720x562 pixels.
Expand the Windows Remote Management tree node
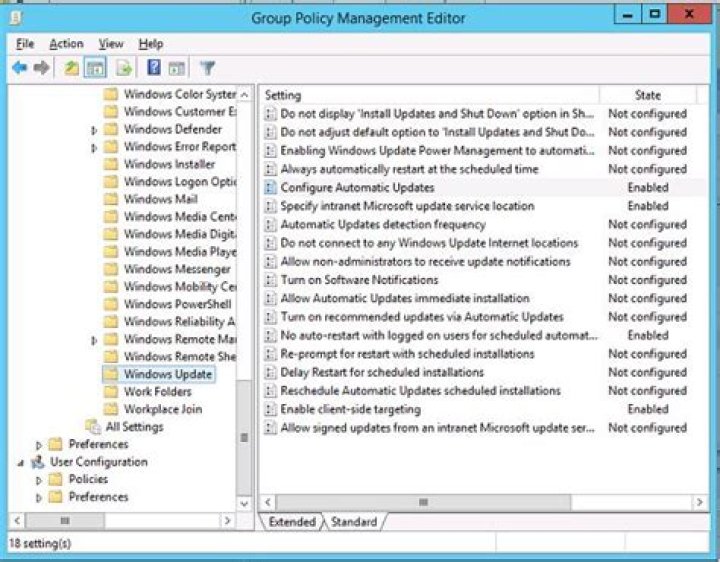[94, 341]
